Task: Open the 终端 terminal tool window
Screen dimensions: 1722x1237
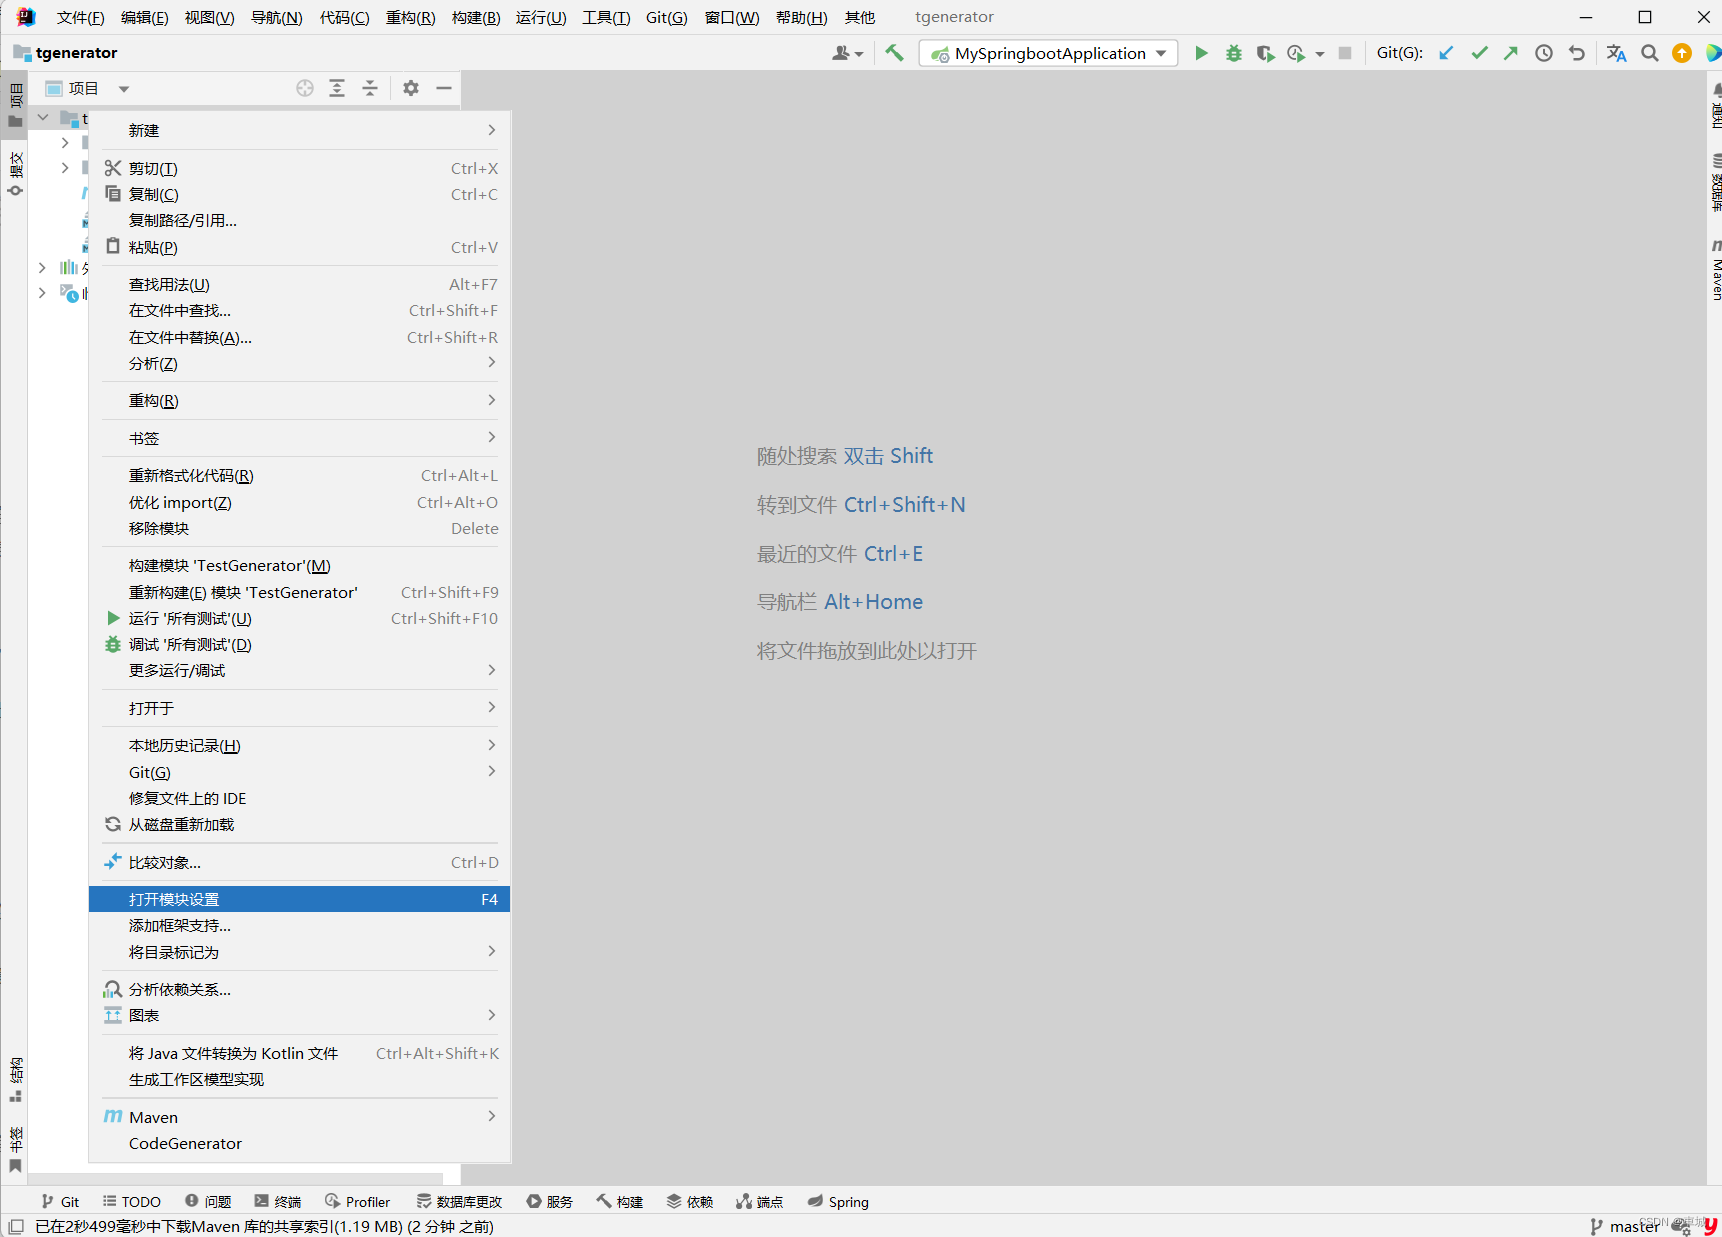Action: click(x=278, y=1201)
